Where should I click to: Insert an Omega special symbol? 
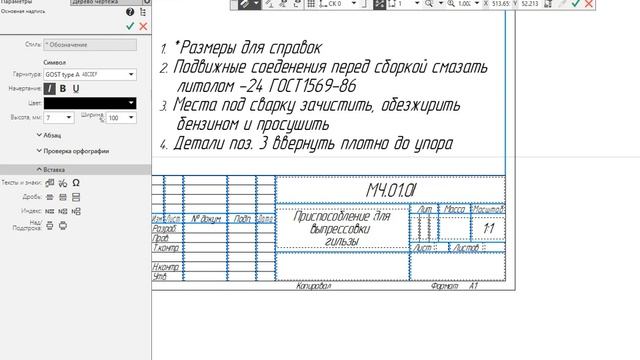(76, 183)
